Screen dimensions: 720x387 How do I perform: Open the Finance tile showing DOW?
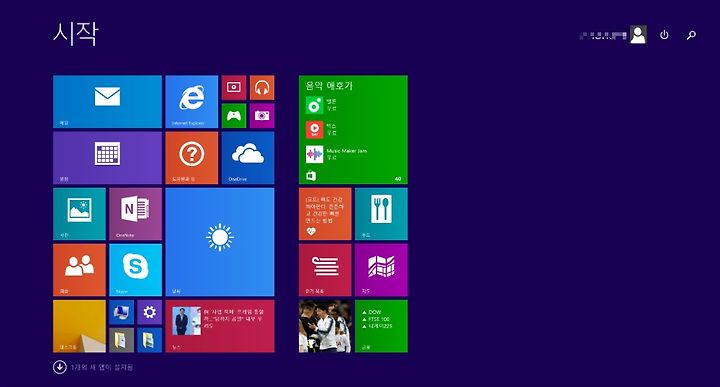click(x=381, y=326)
